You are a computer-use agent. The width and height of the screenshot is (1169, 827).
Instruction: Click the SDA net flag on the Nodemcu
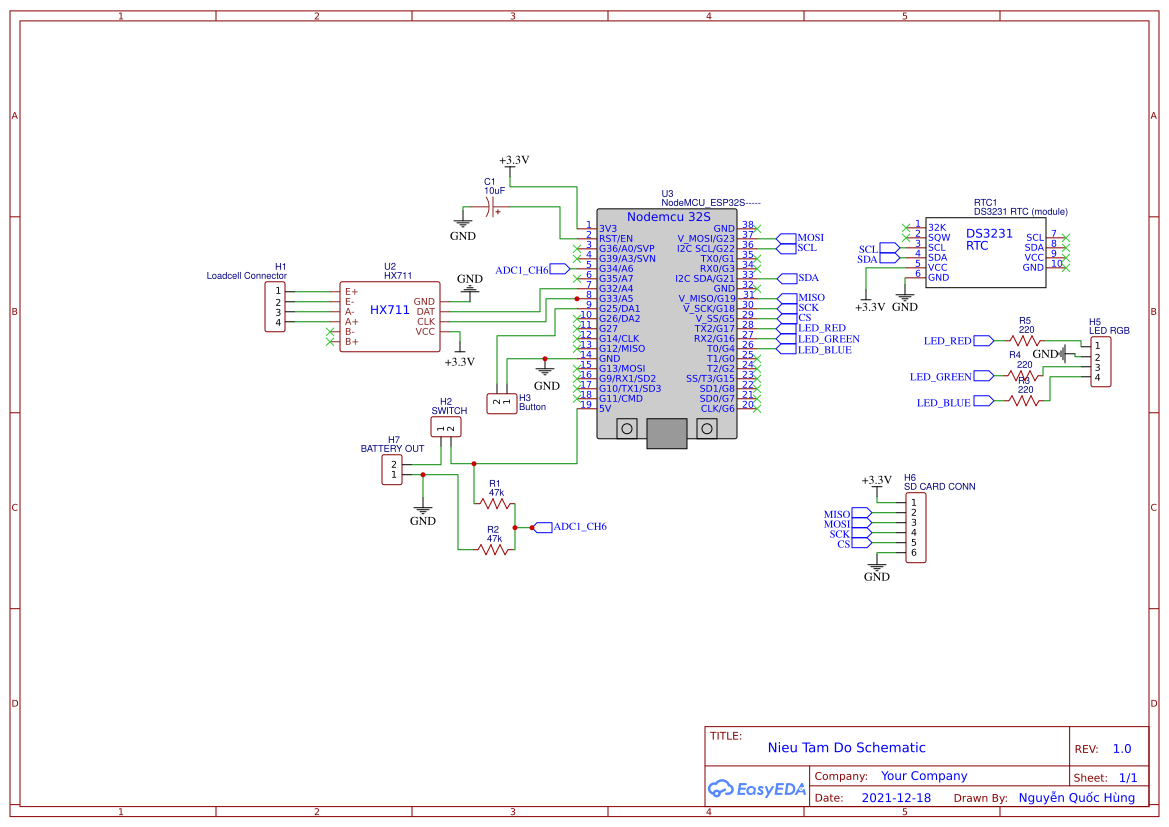(x=798, y=277)
